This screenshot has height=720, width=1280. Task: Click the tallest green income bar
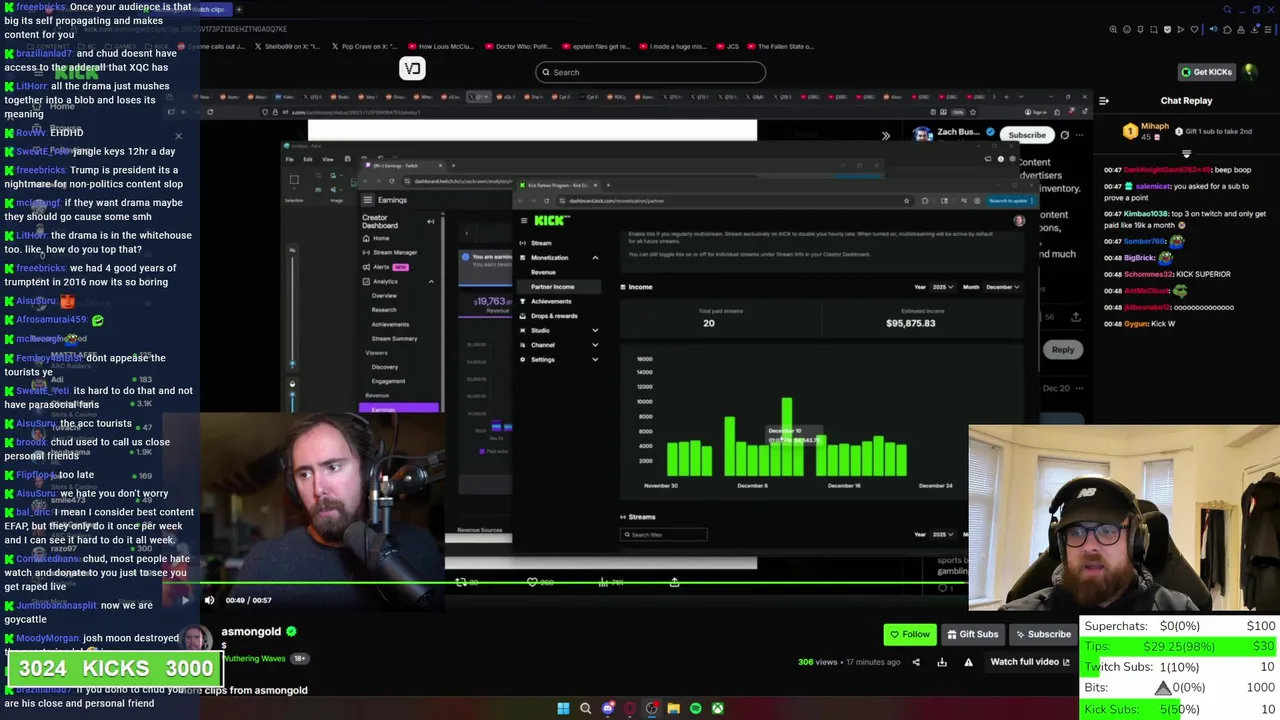click(x=787, y=436)
